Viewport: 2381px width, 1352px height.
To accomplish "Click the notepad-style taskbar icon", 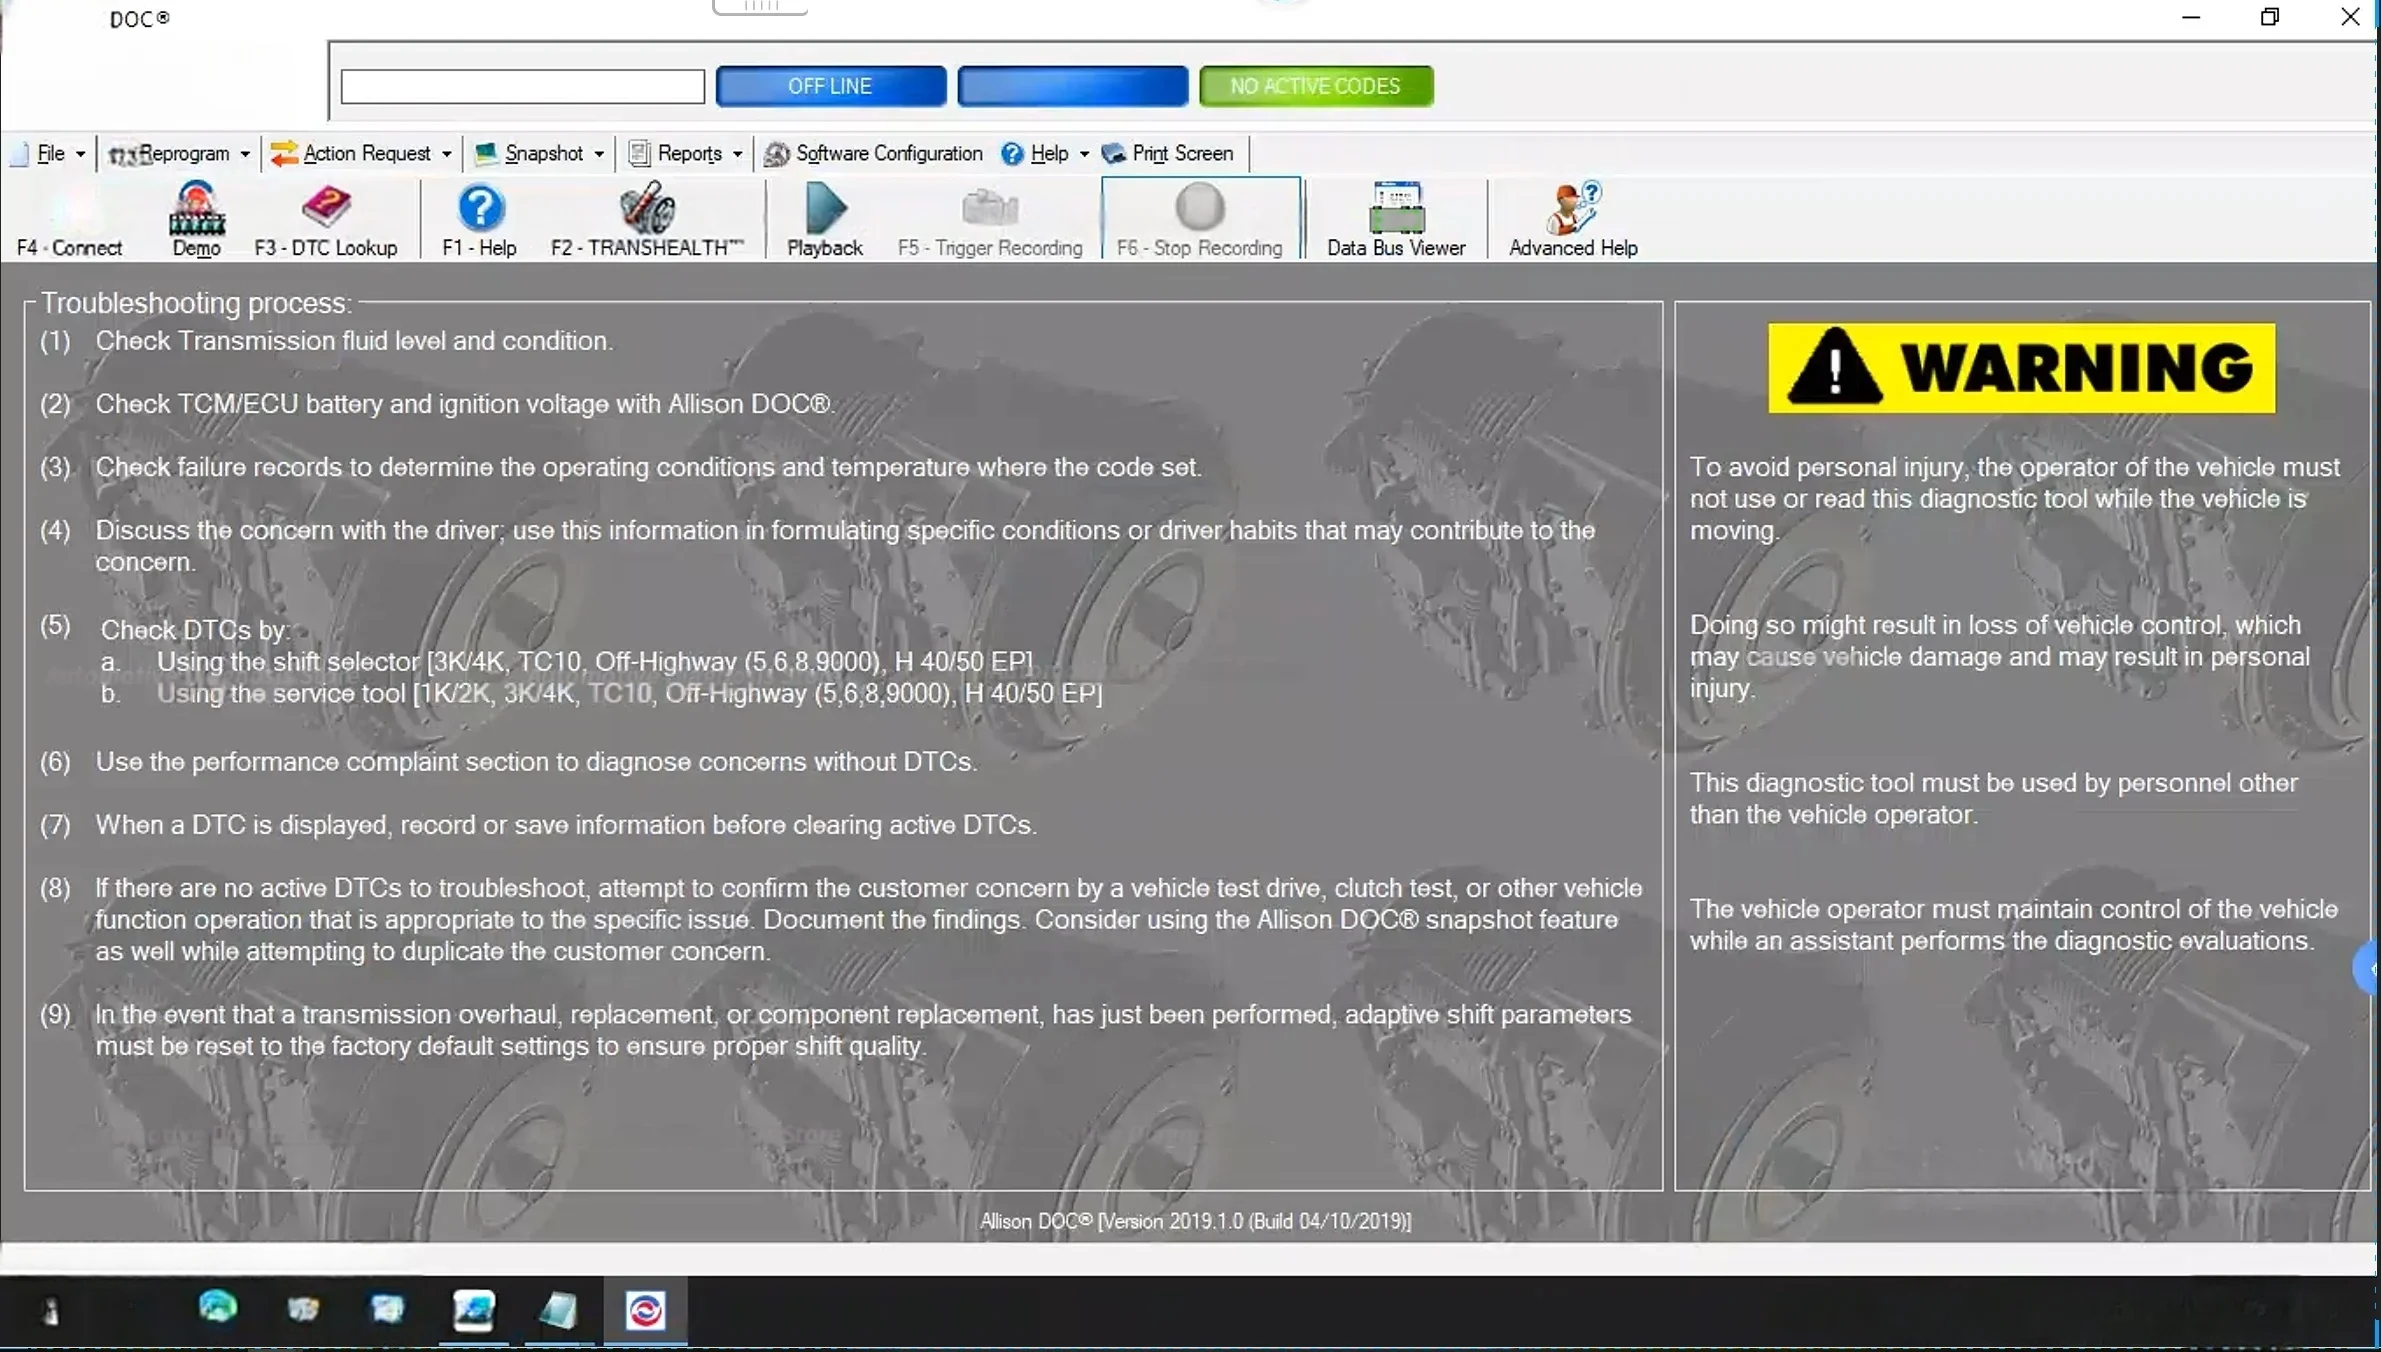I will 558,1310.
